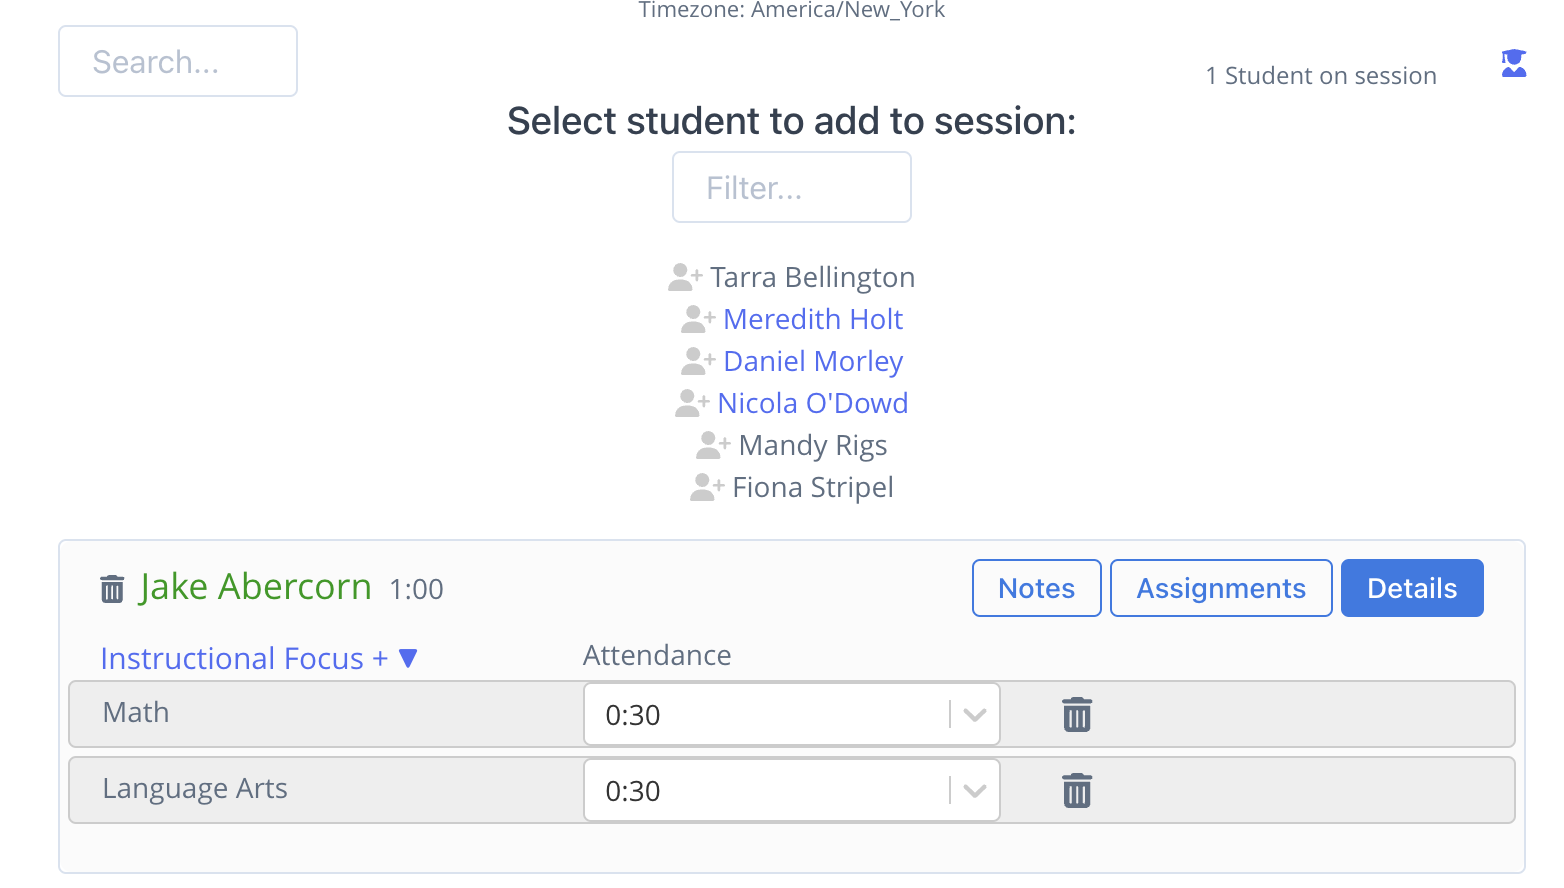Screen dimensions: 1564x888
Task: Click add-user icon beside Mandy Rigs
Action: [x=713, y=444]
